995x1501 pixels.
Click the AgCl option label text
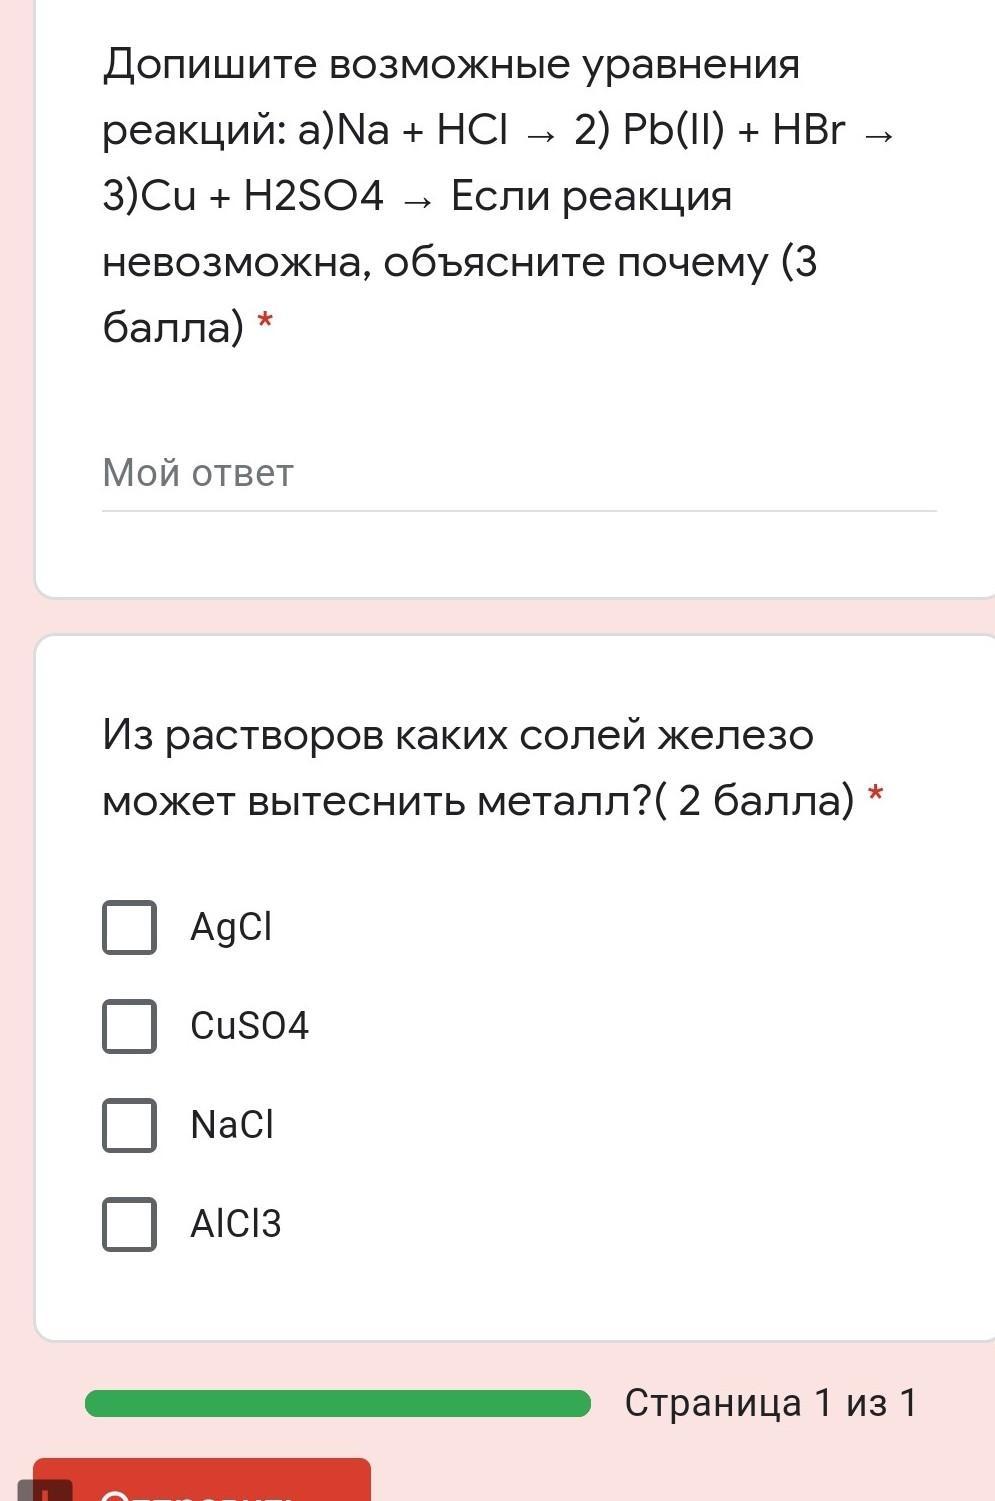(231, 927)
